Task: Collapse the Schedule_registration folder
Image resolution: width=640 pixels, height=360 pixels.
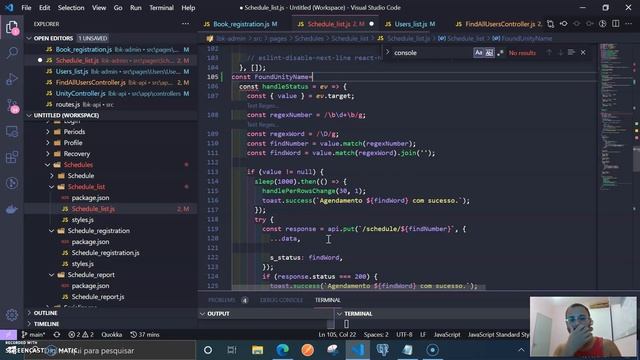Action: click(98, 231)
